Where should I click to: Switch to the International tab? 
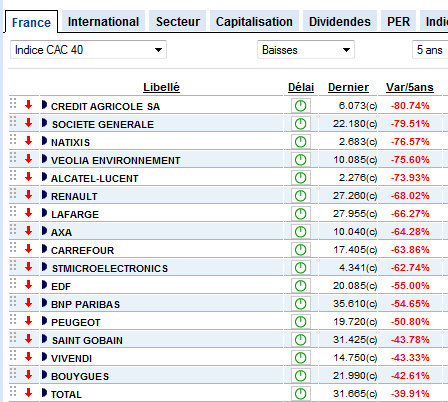[x=103, y=22]
